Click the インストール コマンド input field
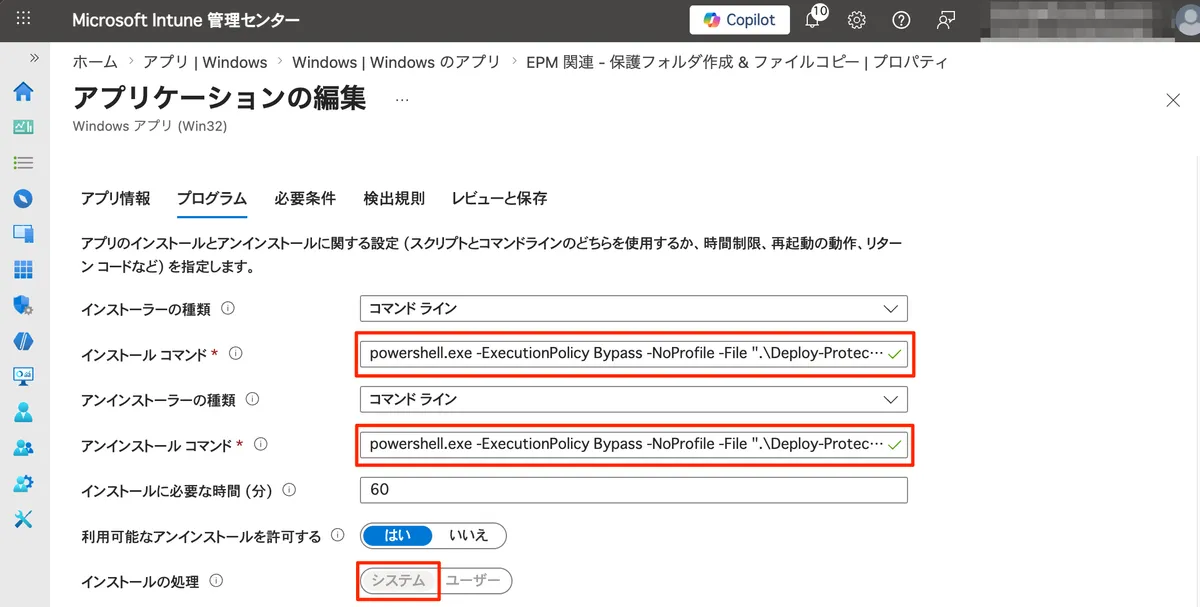The image size is (1200, 607). pos(634,353)
